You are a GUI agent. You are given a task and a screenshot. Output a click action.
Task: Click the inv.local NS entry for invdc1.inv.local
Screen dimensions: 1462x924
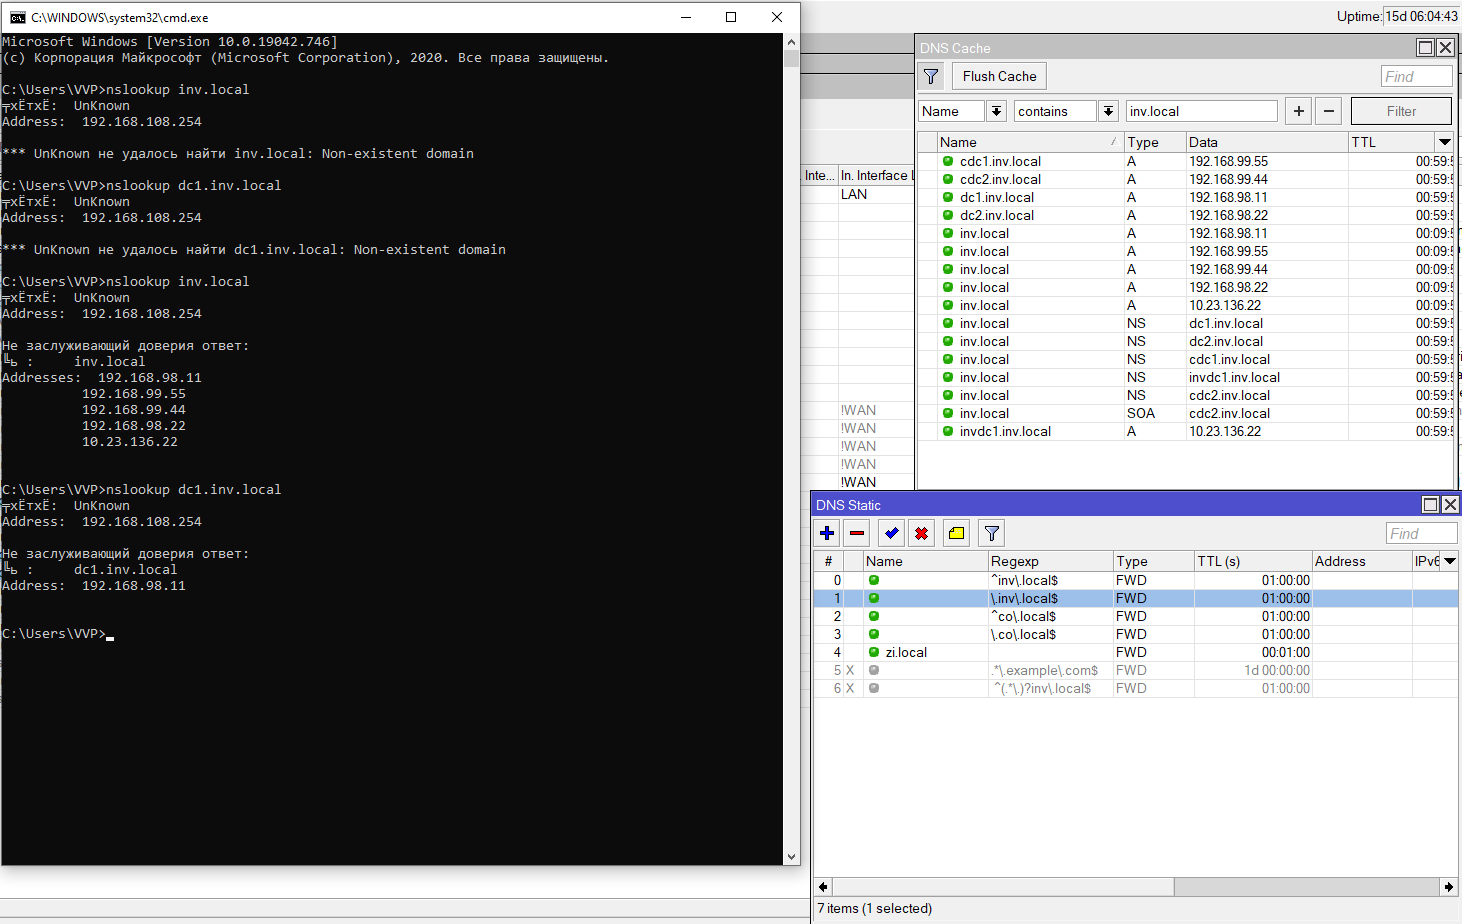[1185, 377]
